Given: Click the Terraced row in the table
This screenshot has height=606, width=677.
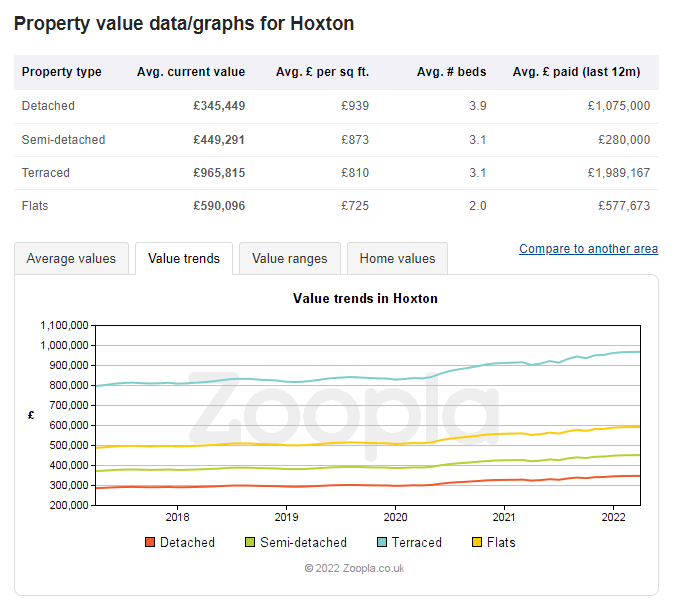Looking at the screenshot, I should (46, 173).
